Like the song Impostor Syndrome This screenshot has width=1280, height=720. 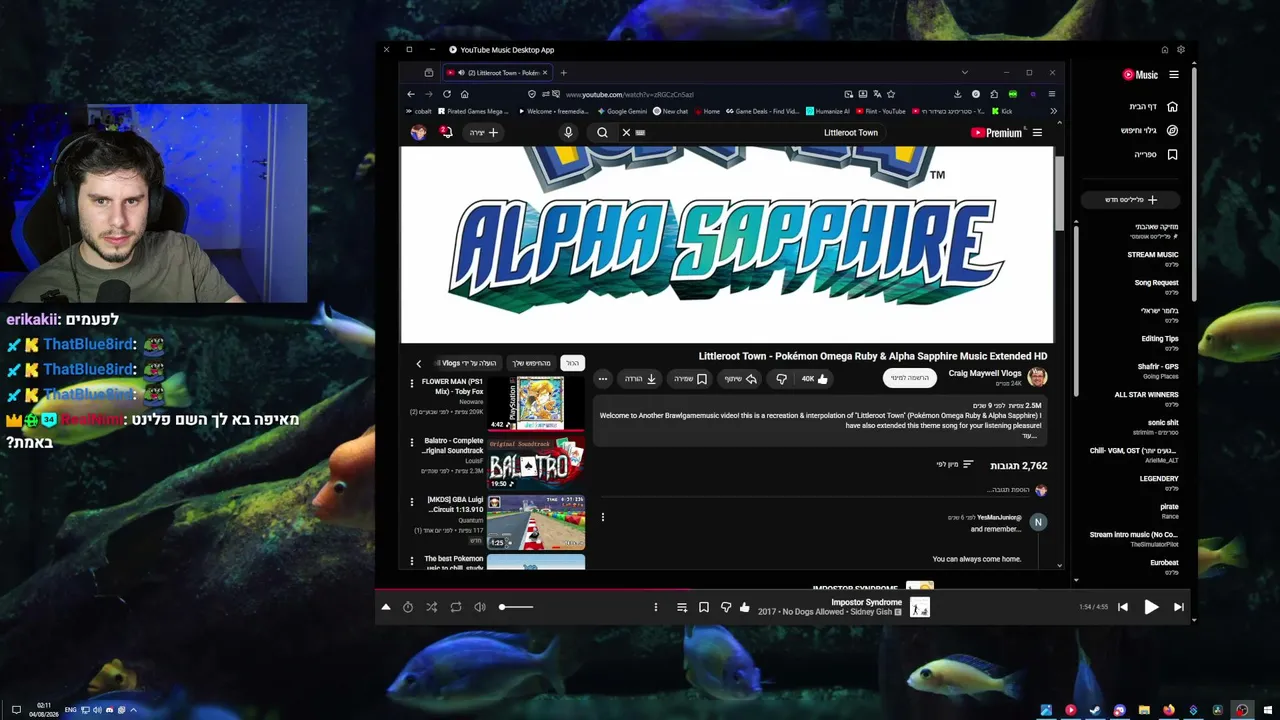(744, 607)
